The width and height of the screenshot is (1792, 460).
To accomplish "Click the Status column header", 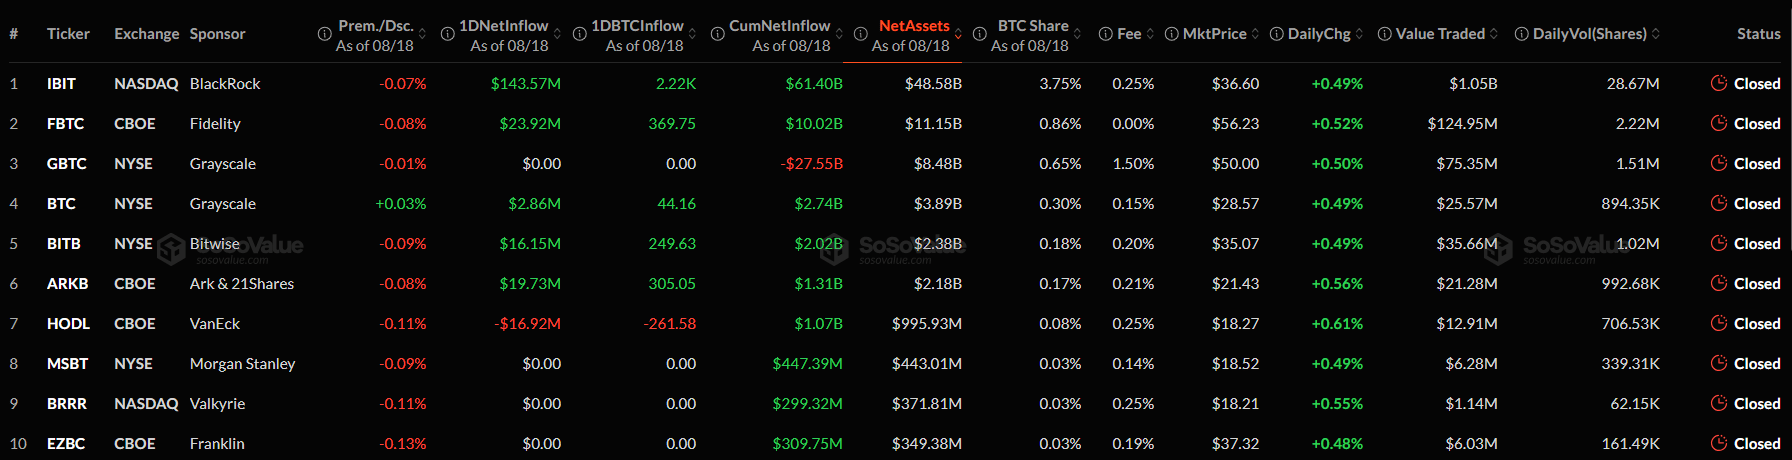I will (x=1759, y=34).
